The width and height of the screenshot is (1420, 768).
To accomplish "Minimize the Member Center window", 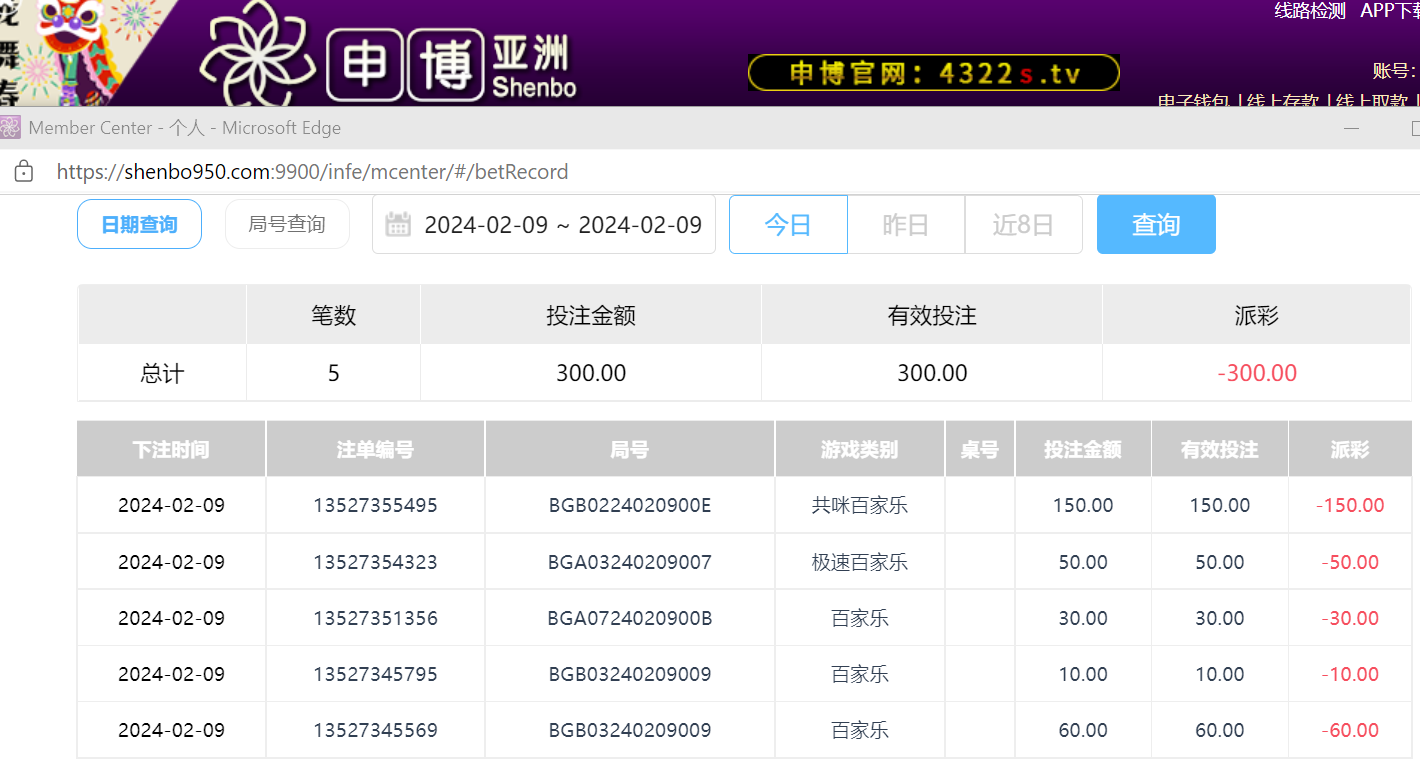I will tap(1351, 128).
